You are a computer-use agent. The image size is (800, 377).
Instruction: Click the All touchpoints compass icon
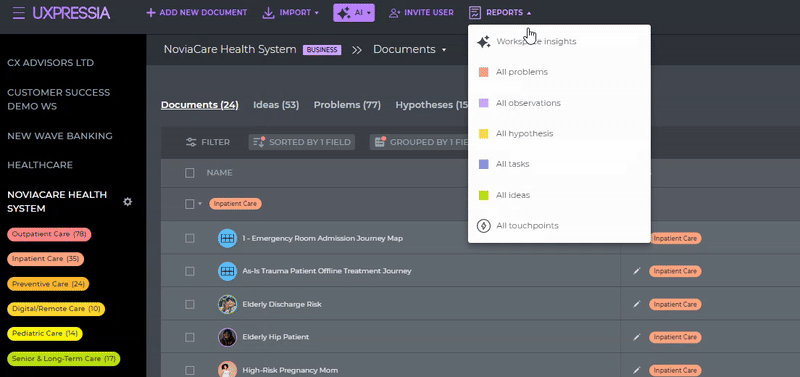pyautogui.click(x=484, y=225)
